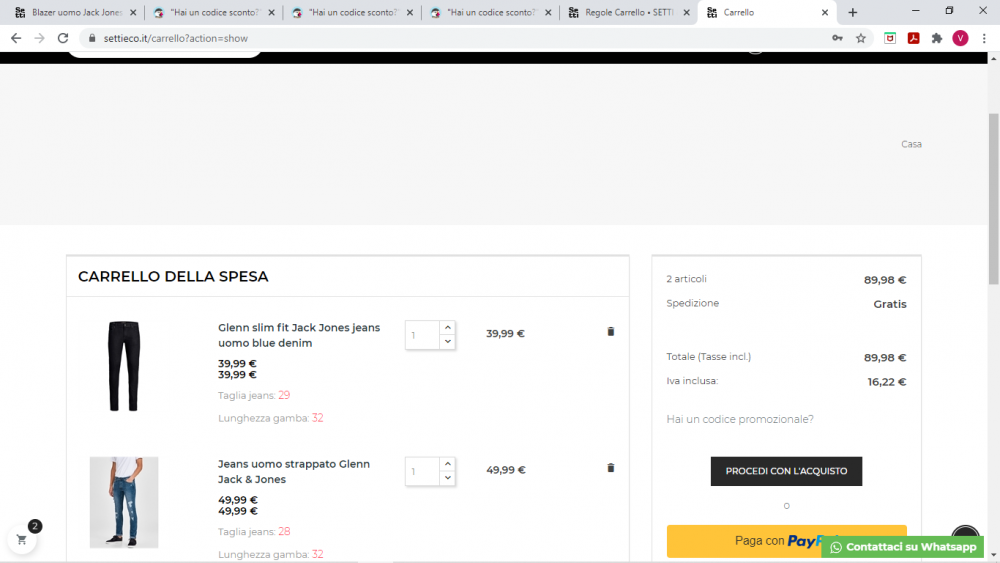Open Chrome profile avatar V

pos(960,38)
